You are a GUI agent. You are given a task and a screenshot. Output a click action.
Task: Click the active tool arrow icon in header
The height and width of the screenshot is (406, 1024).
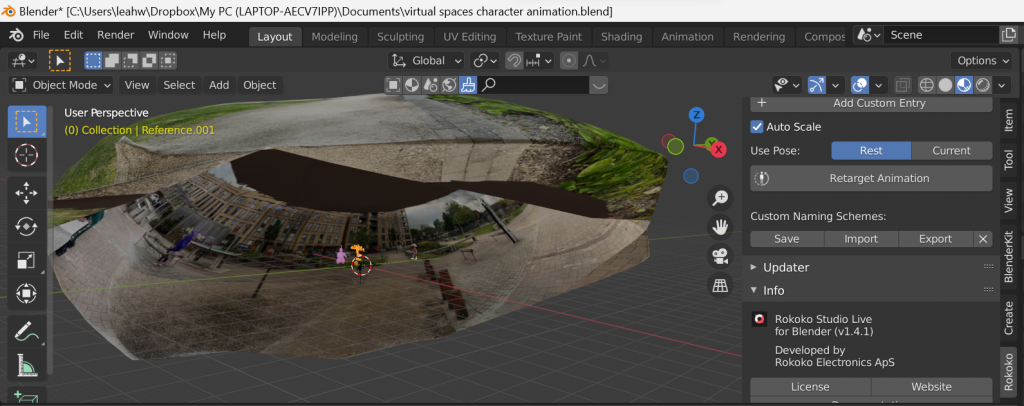pyautogui.click(x=59, y=61)
